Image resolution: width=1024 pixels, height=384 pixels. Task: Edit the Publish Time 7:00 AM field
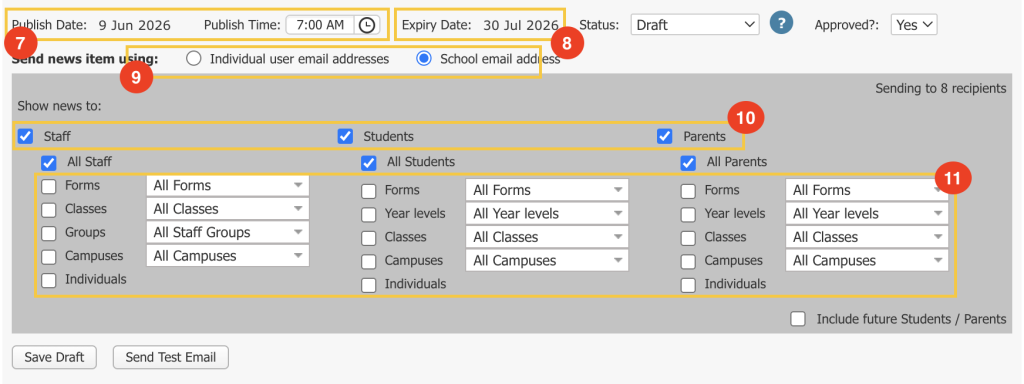[320, 25]
